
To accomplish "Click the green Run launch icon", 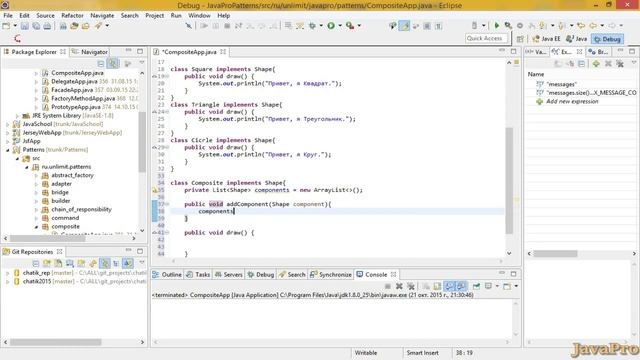I will pos(331,26).
